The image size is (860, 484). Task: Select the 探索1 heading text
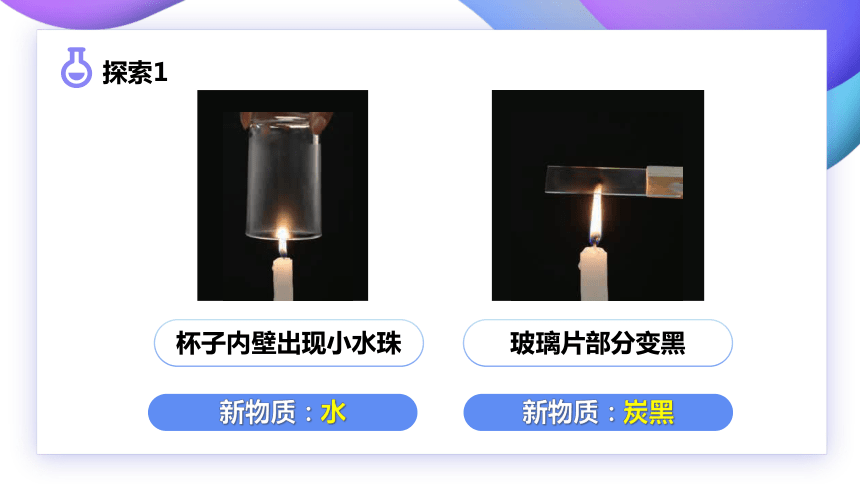(134, 72)
